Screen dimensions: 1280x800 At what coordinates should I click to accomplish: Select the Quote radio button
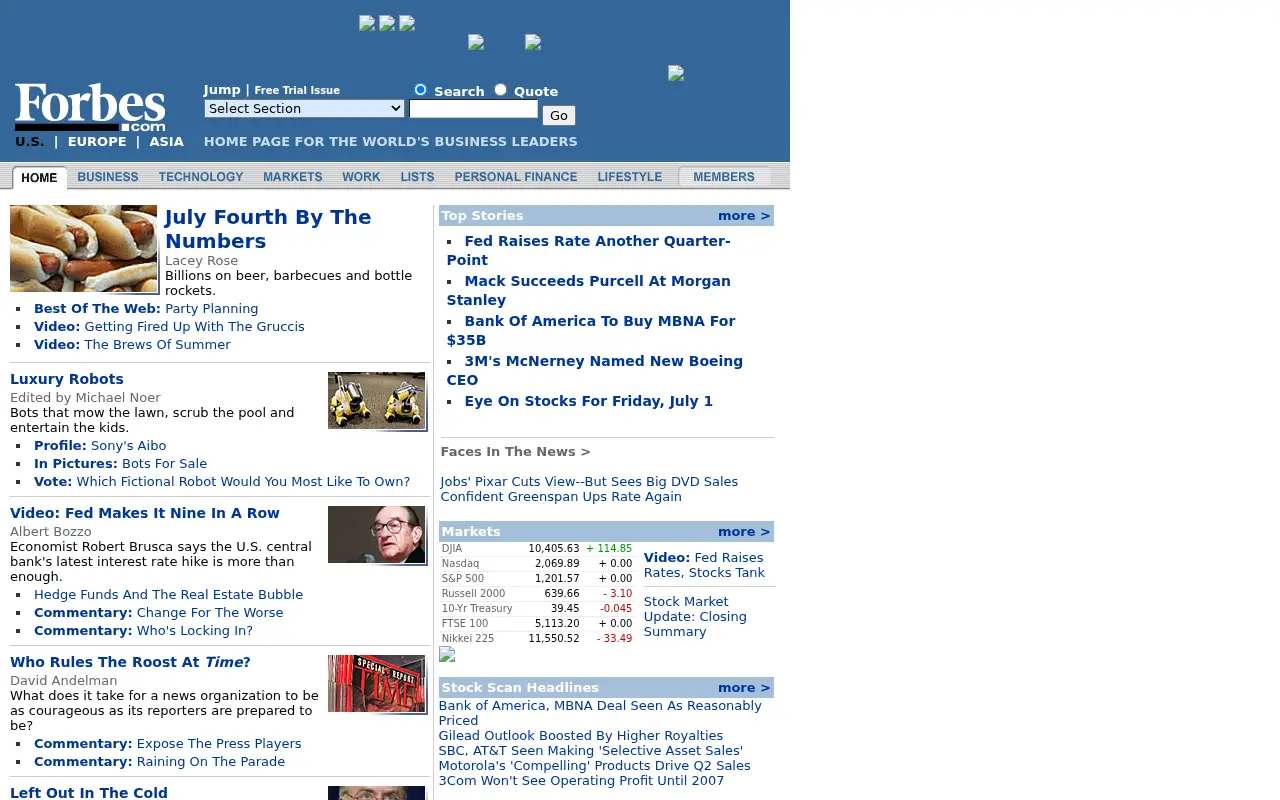[x=501, y=90]
